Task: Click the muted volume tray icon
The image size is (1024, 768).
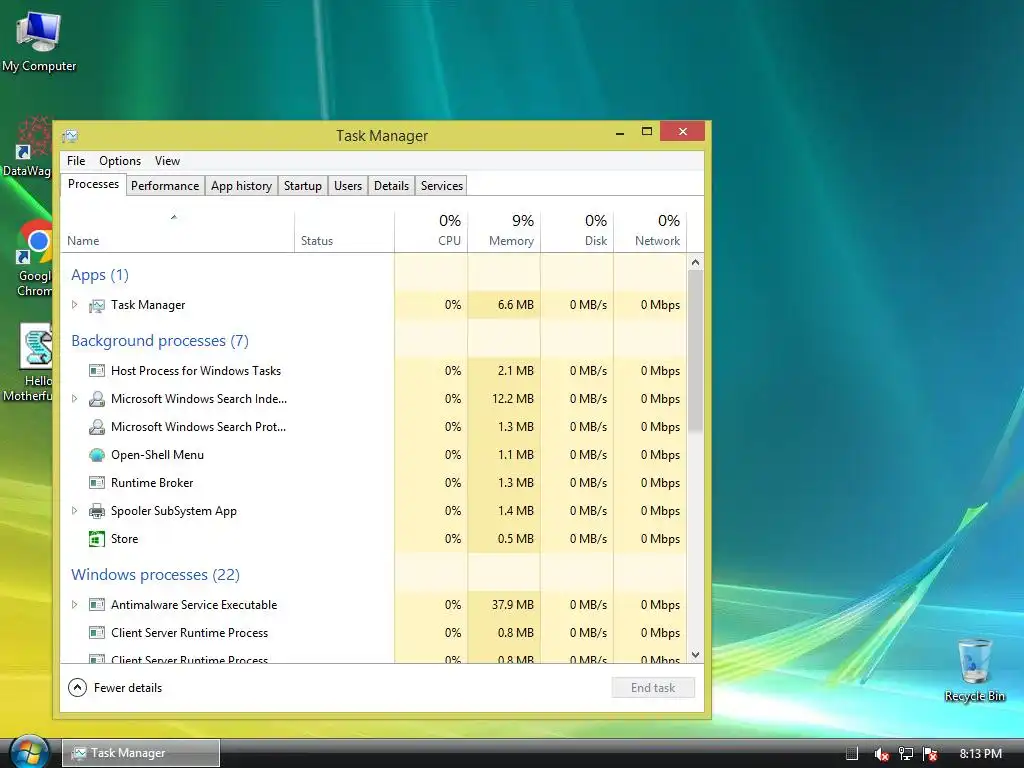Action: [881, 754]
